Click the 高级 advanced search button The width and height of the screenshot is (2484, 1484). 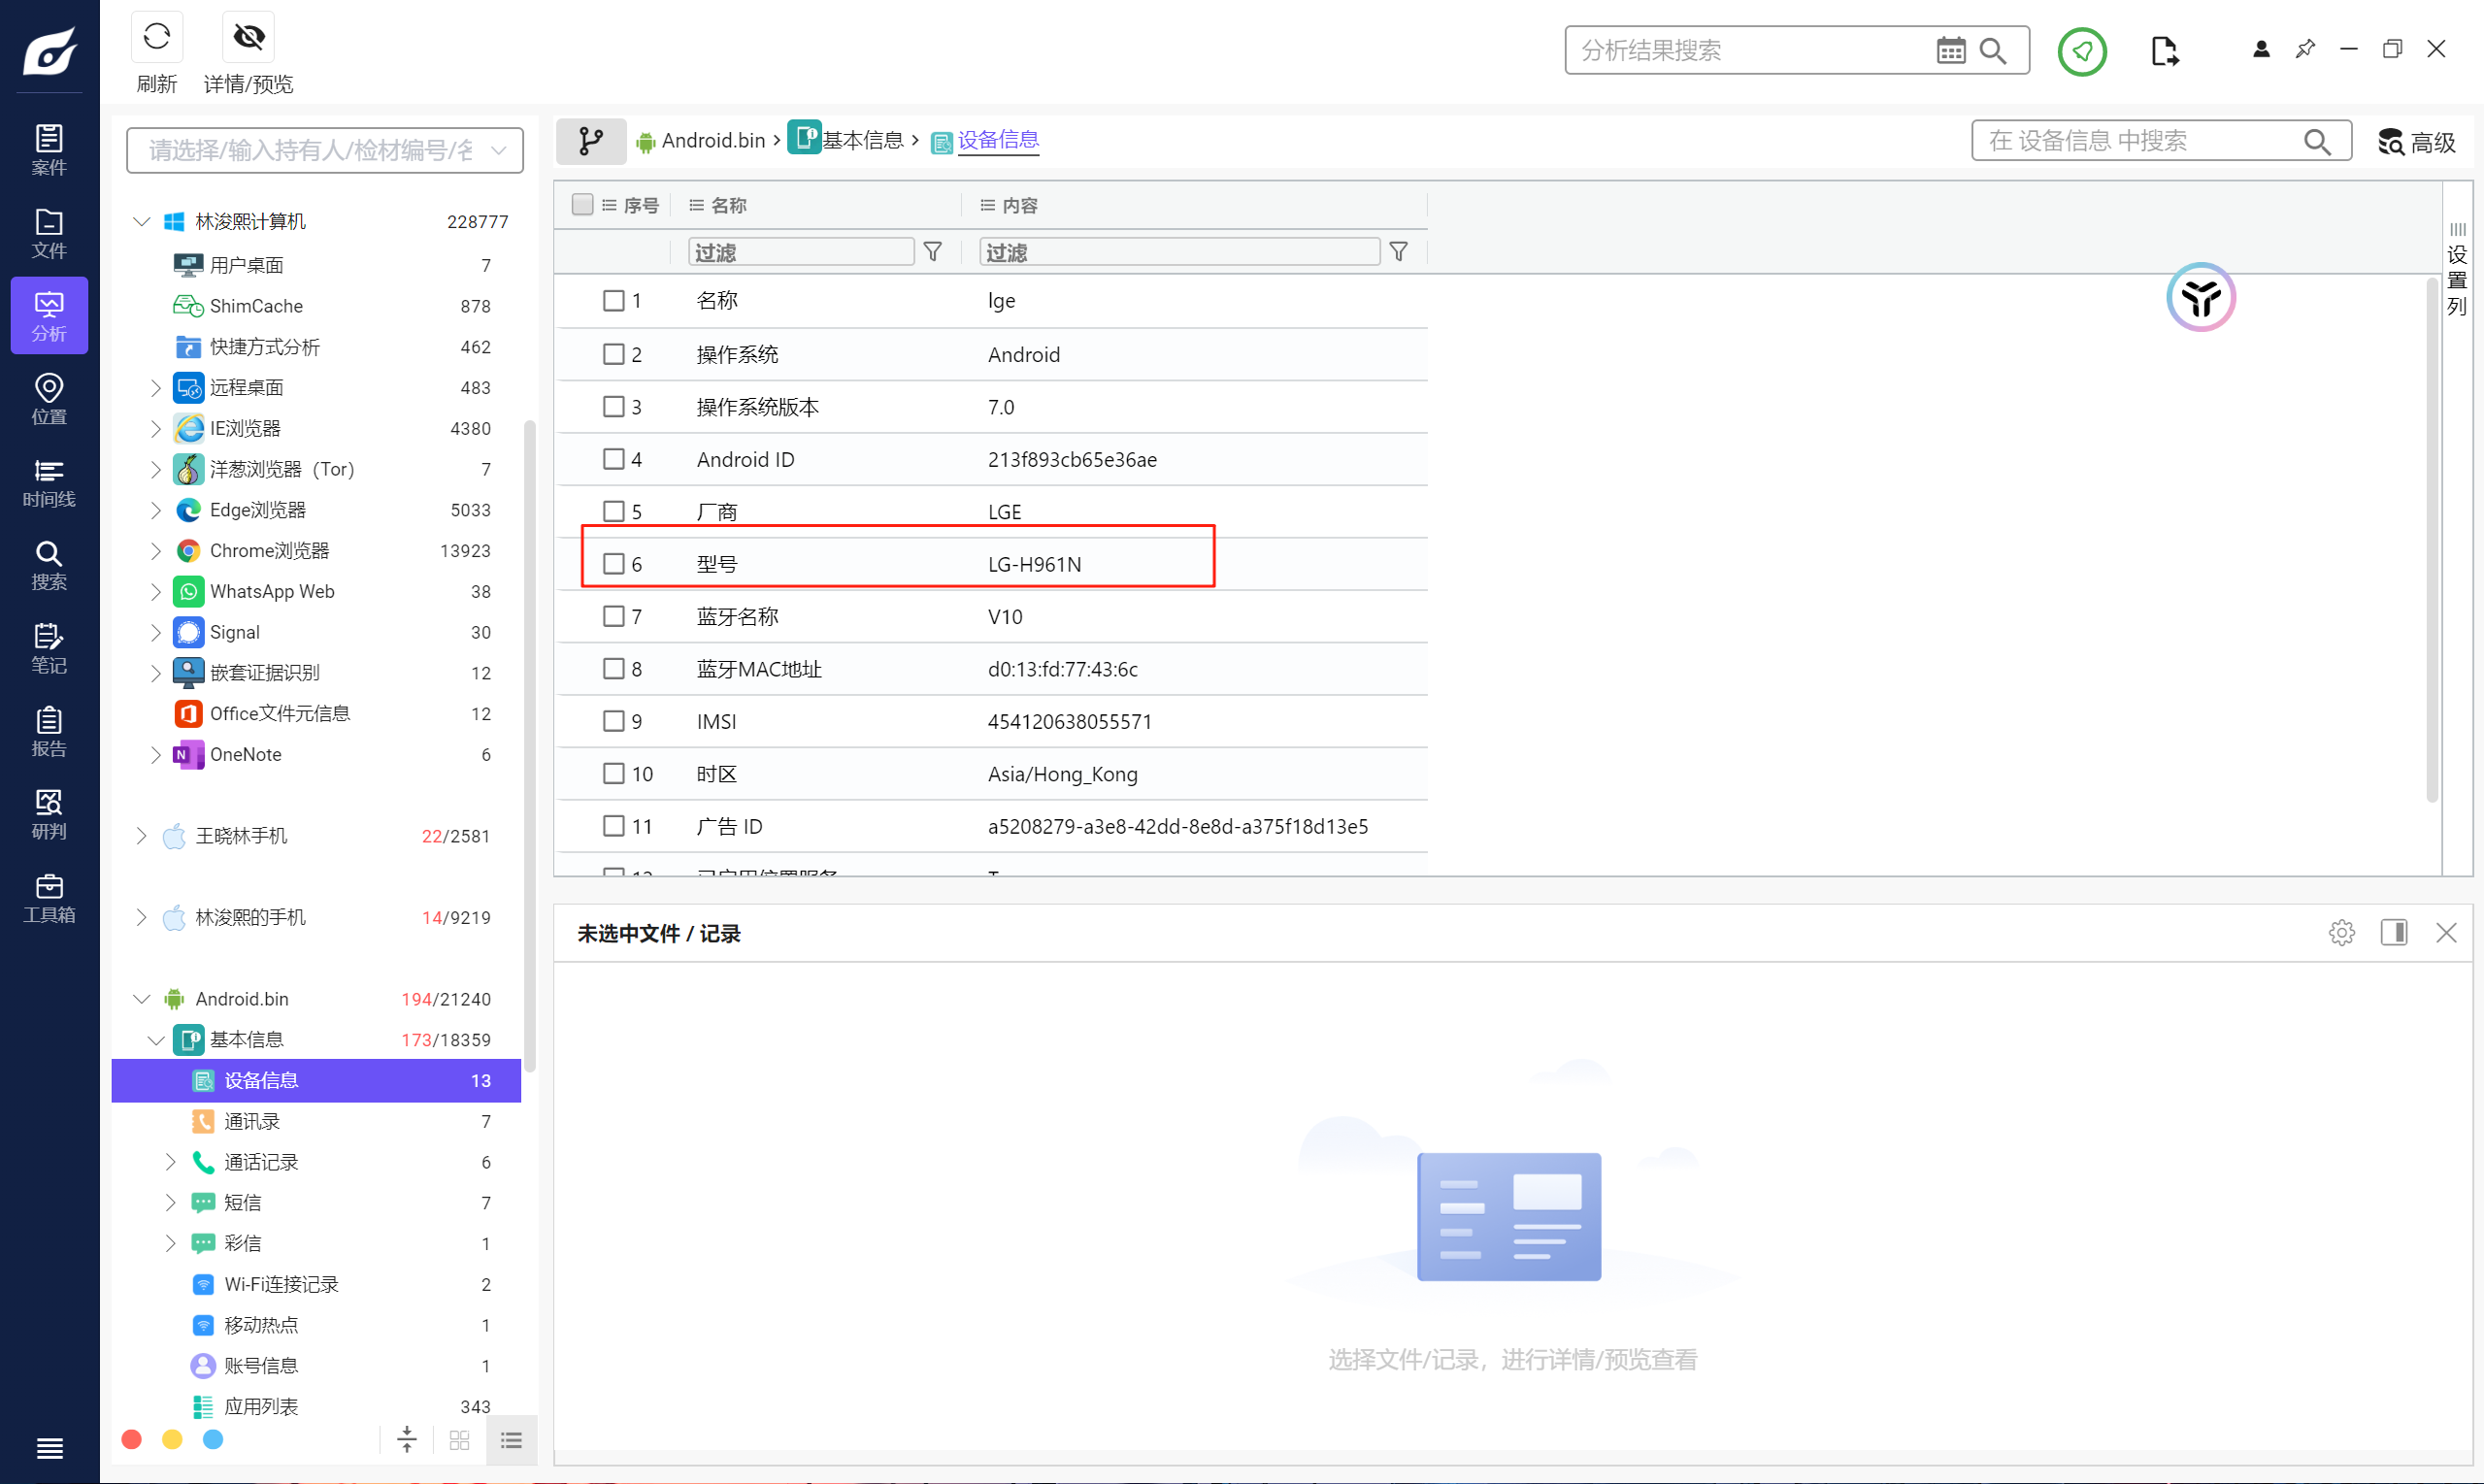(x=2416, y=141)
